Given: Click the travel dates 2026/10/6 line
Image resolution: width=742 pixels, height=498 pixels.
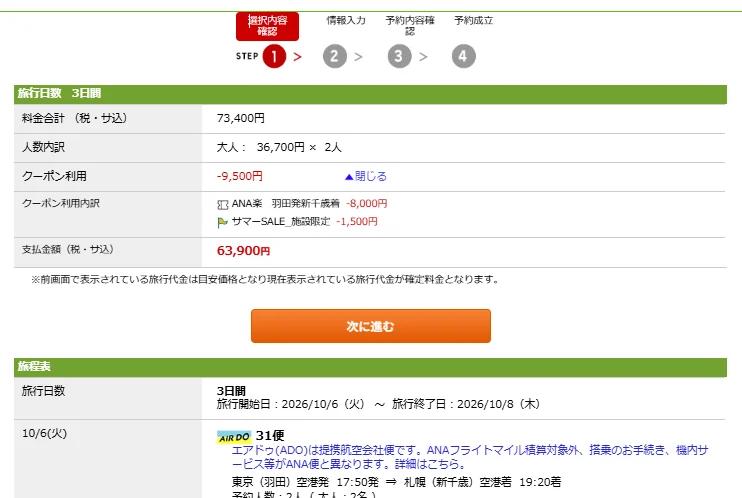Looking at the screenshot, I should 378,404.
